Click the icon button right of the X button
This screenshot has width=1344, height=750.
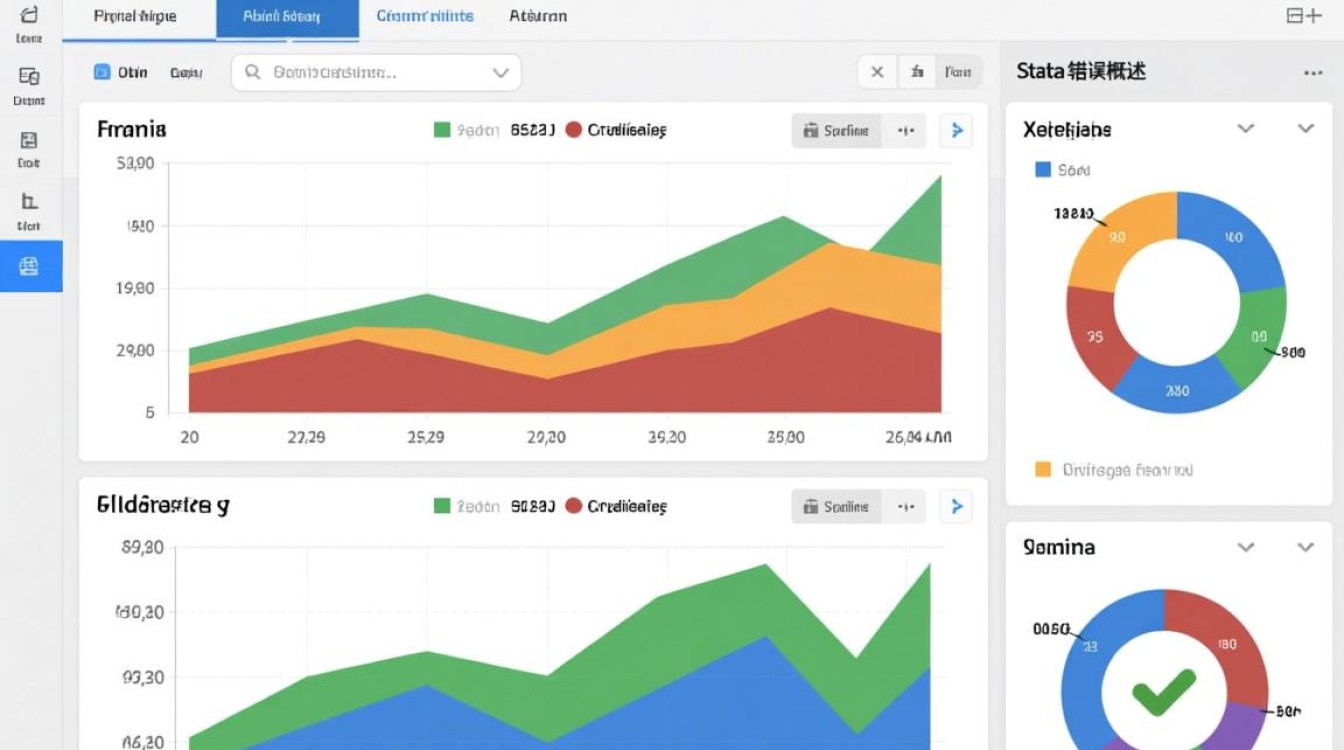click(x=916, y=72)
